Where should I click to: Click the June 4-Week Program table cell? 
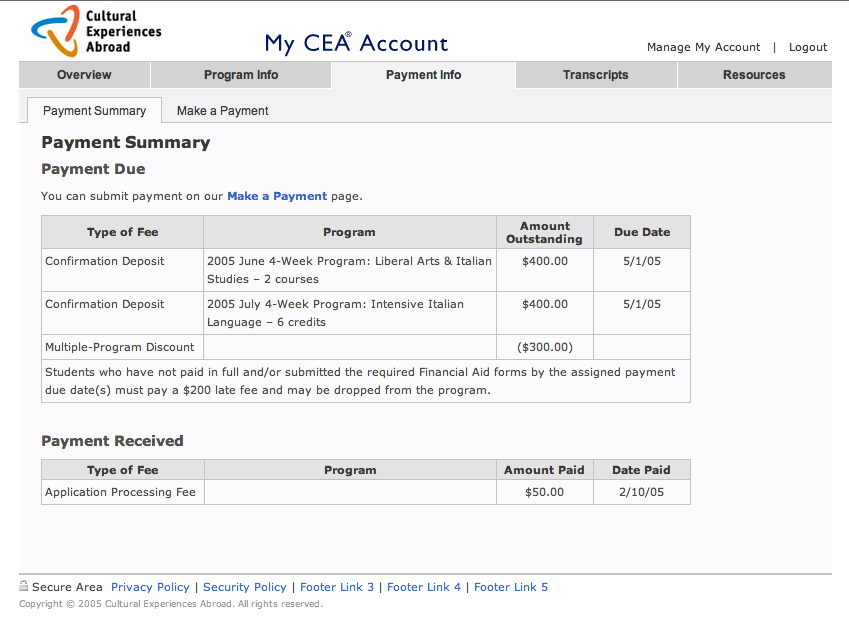coord(349,270)
